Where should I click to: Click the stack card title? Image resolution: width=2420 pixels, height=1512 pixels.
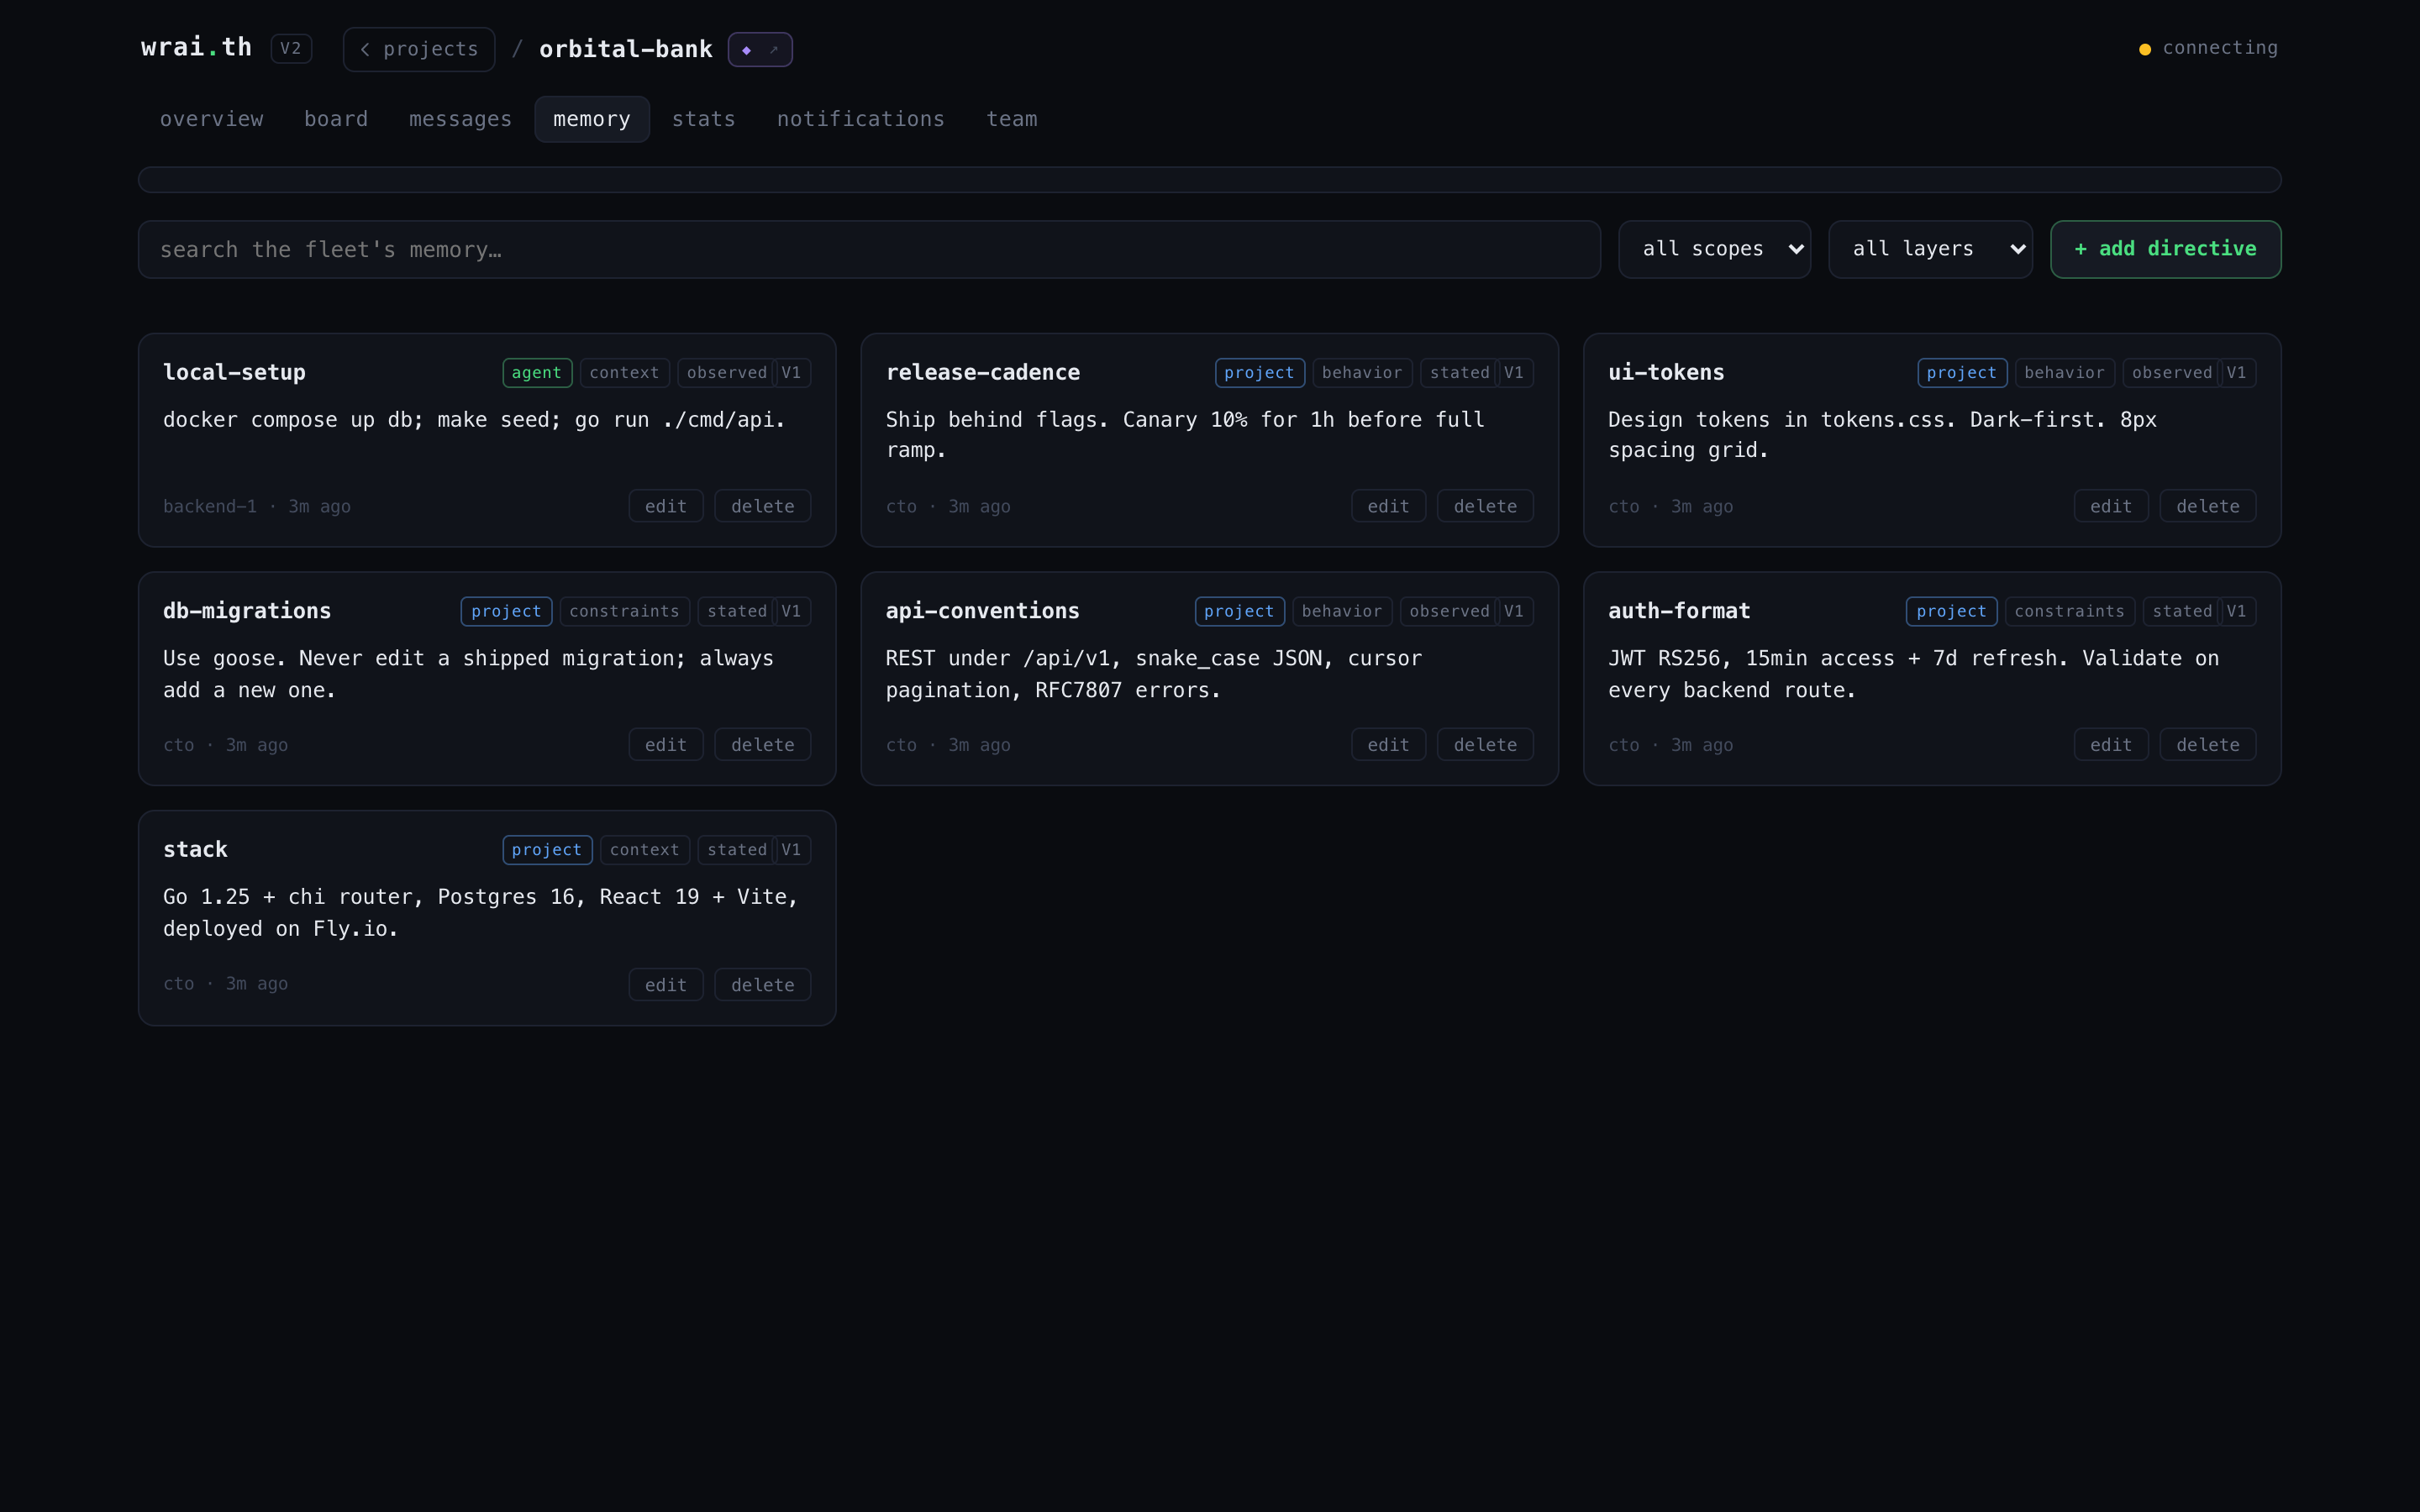(195, 850)
